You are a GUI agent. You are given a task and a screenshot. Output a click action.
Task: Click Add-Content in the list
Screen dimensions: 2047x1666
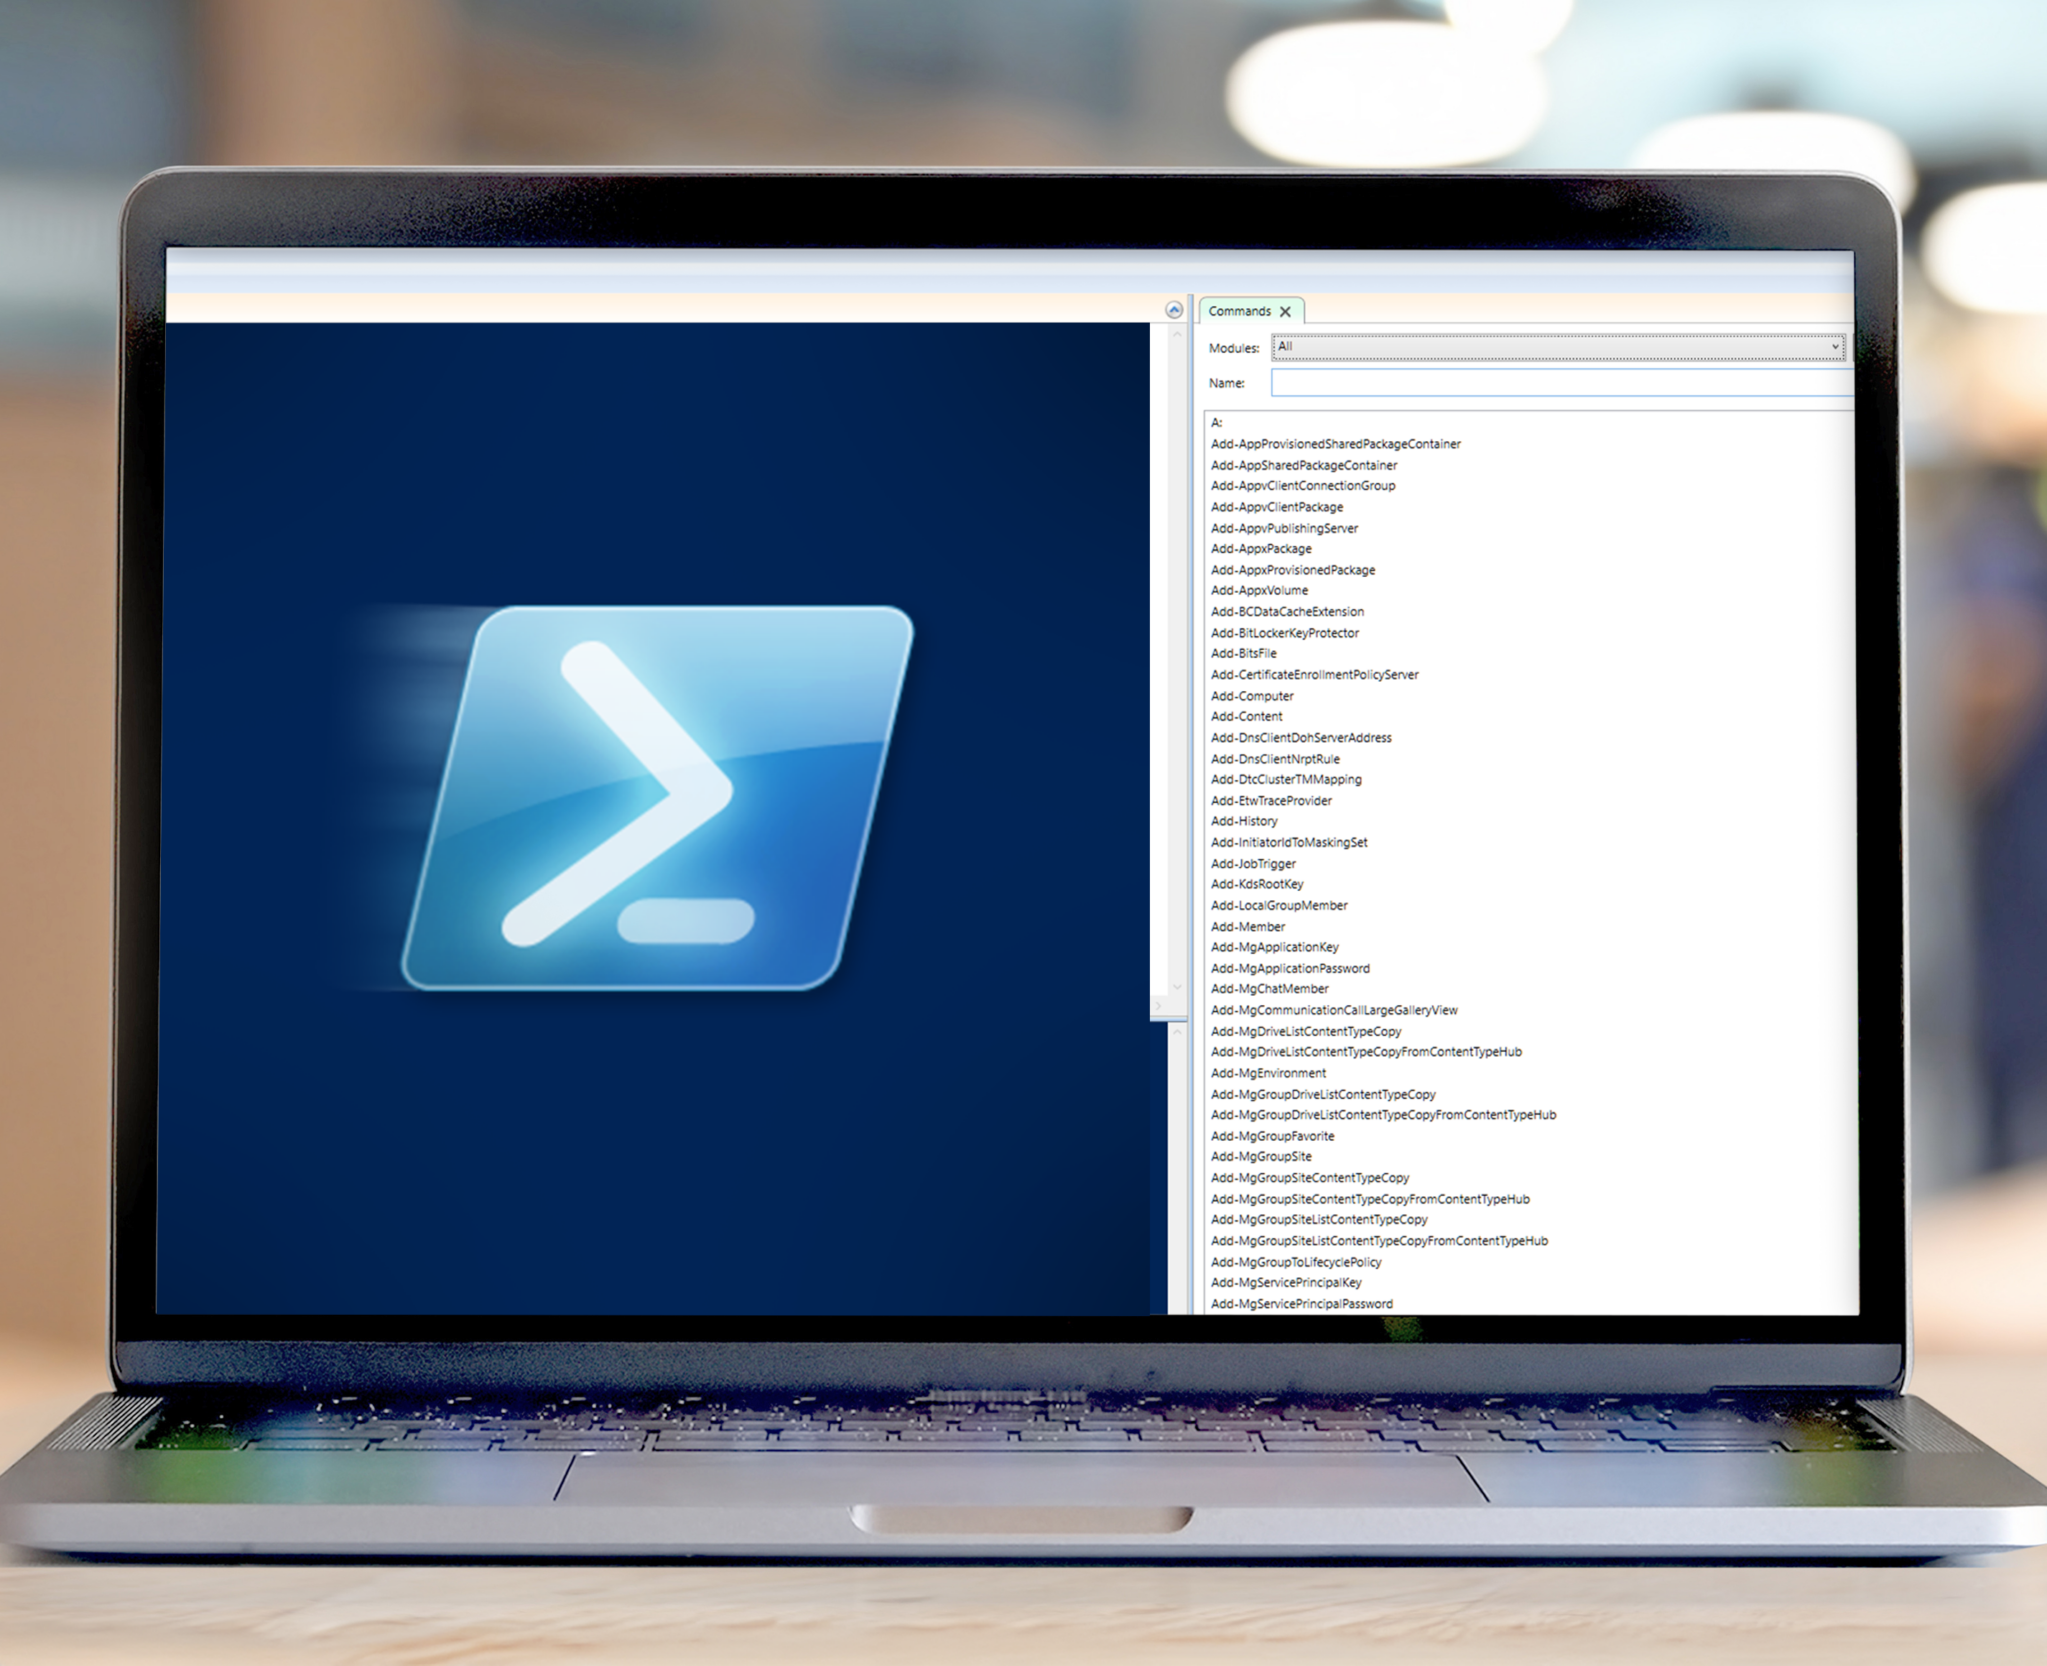coord(1246,717)
